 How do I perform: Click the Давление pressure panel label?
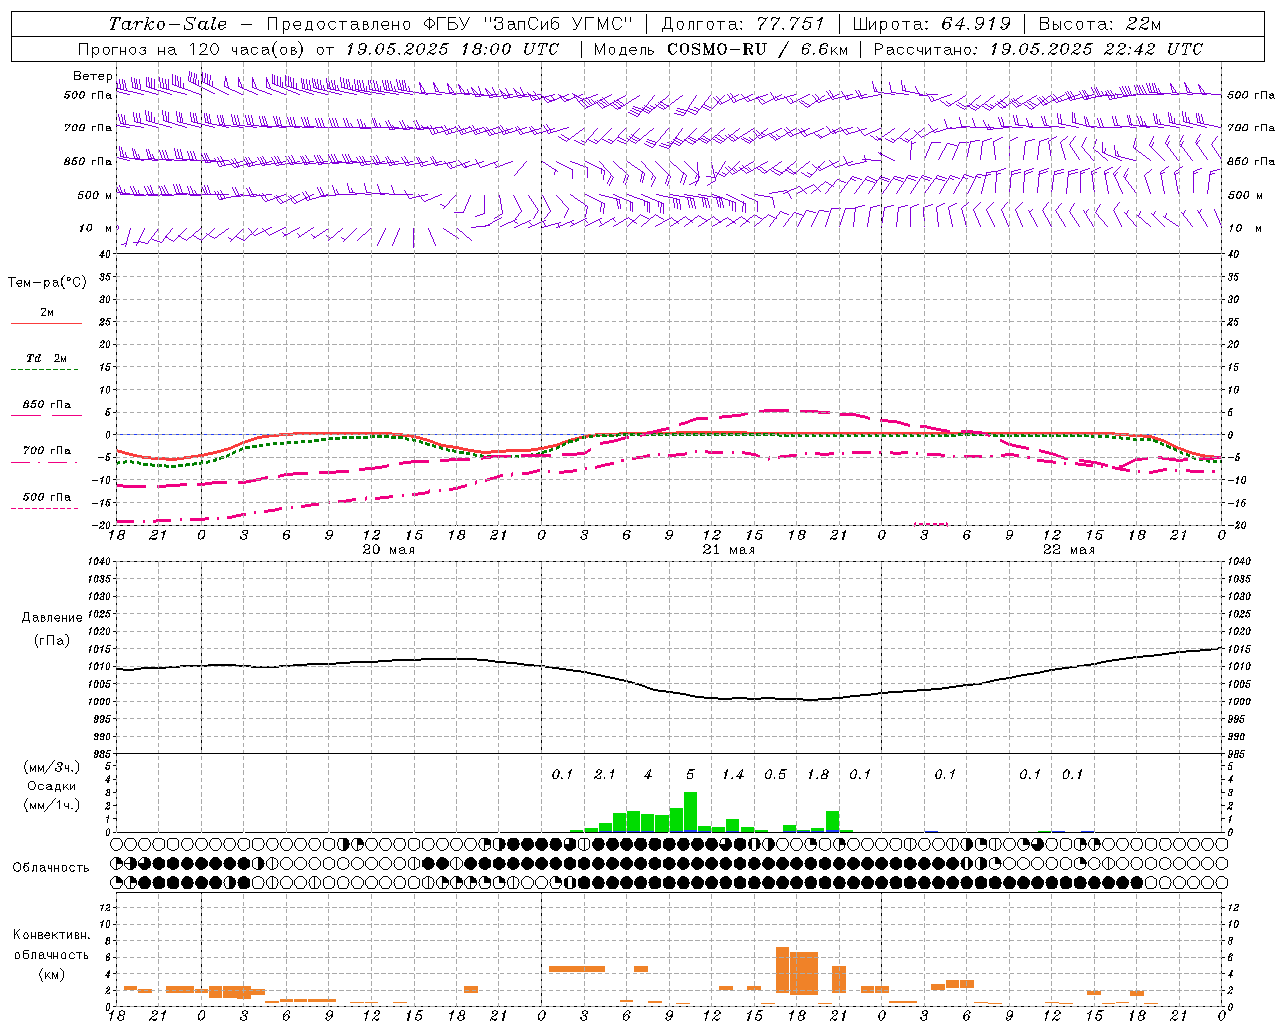click(52, 618)
